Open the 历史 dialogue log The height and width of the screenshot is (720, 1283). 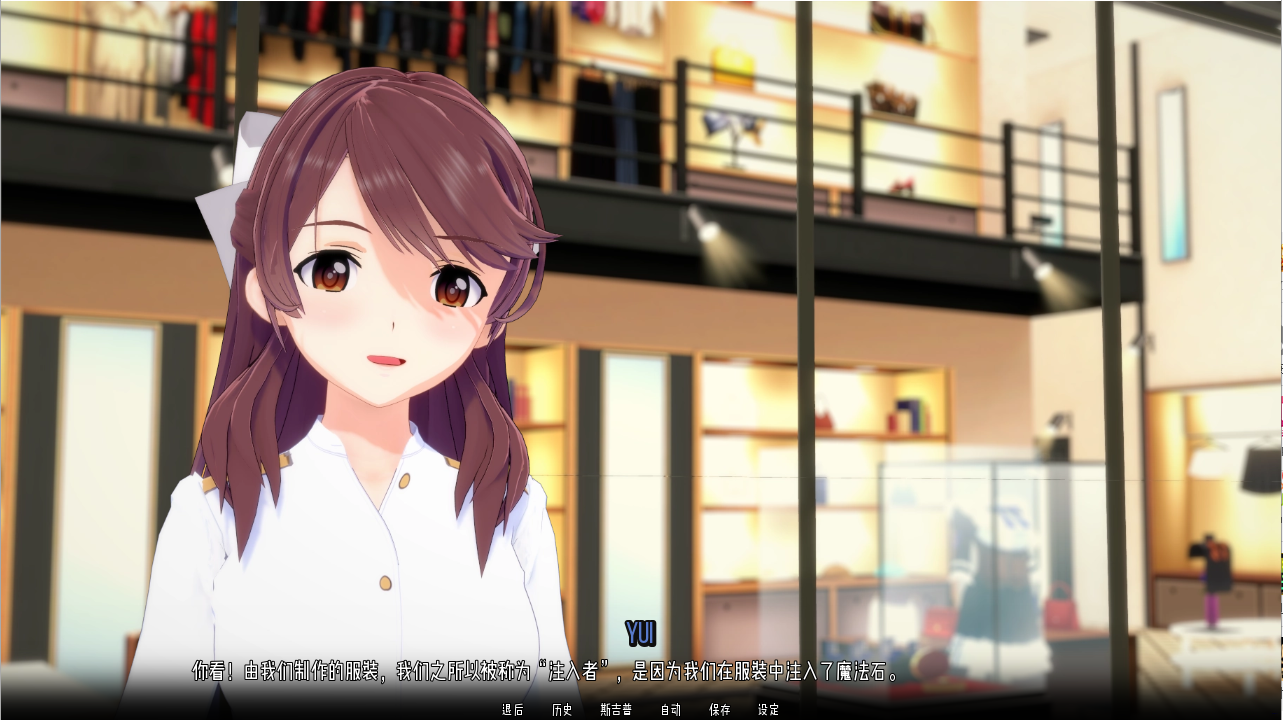point(562,710)
